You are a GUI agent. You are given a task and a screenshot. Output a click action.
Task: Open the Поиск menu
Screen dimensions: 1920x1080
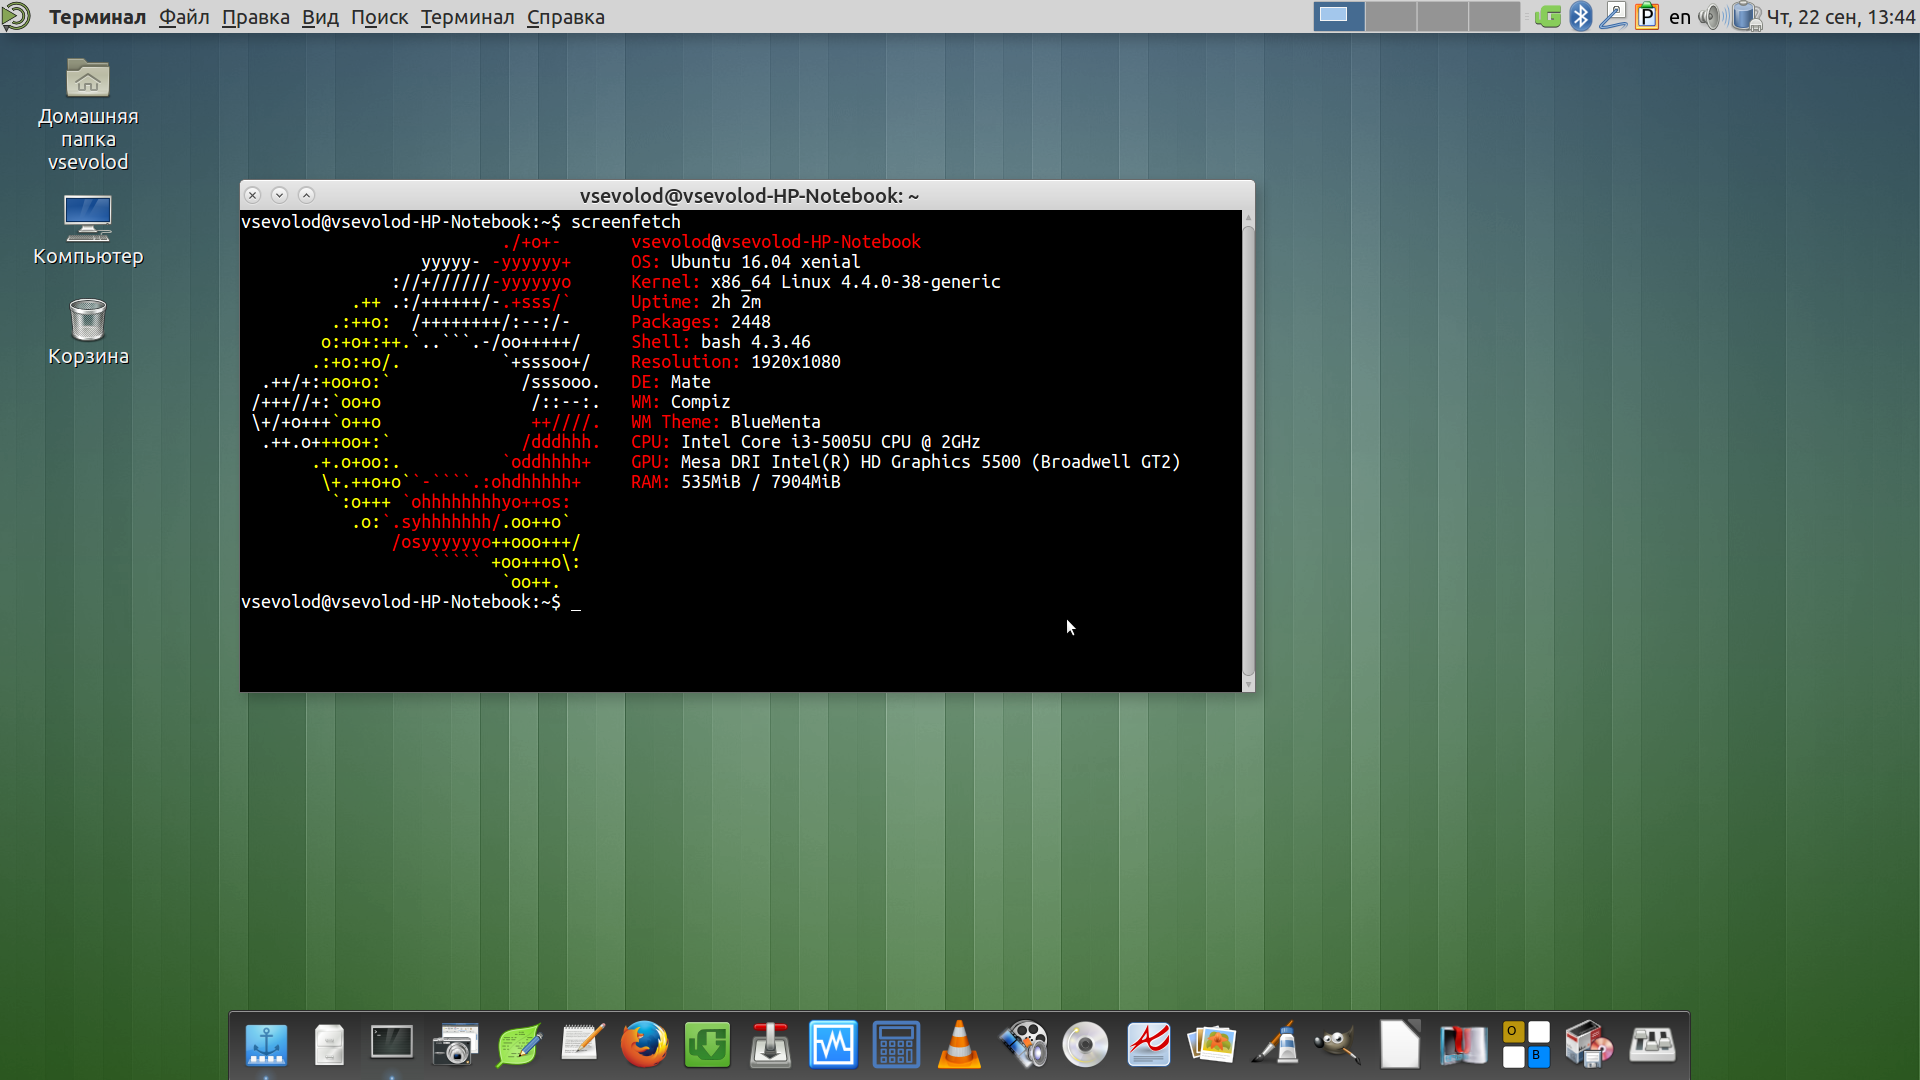(379, 17)
